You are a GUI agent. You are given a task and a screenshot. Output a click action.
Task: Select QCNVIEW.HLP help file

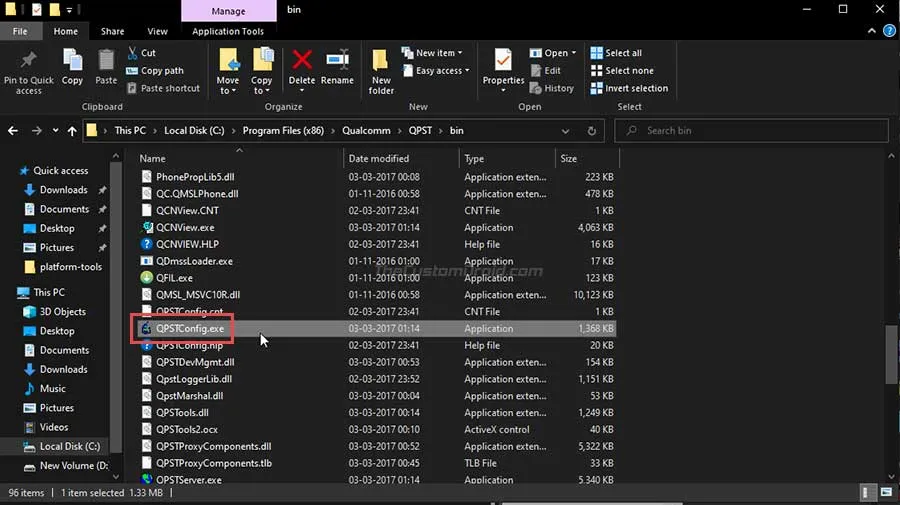187,244
